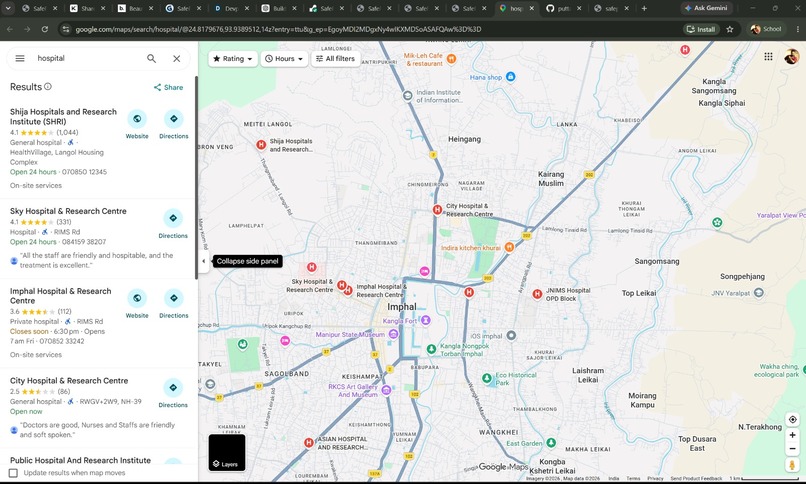806x484 pixels.
Task: Open a new browser tab
Action: (x=644, y=8)
